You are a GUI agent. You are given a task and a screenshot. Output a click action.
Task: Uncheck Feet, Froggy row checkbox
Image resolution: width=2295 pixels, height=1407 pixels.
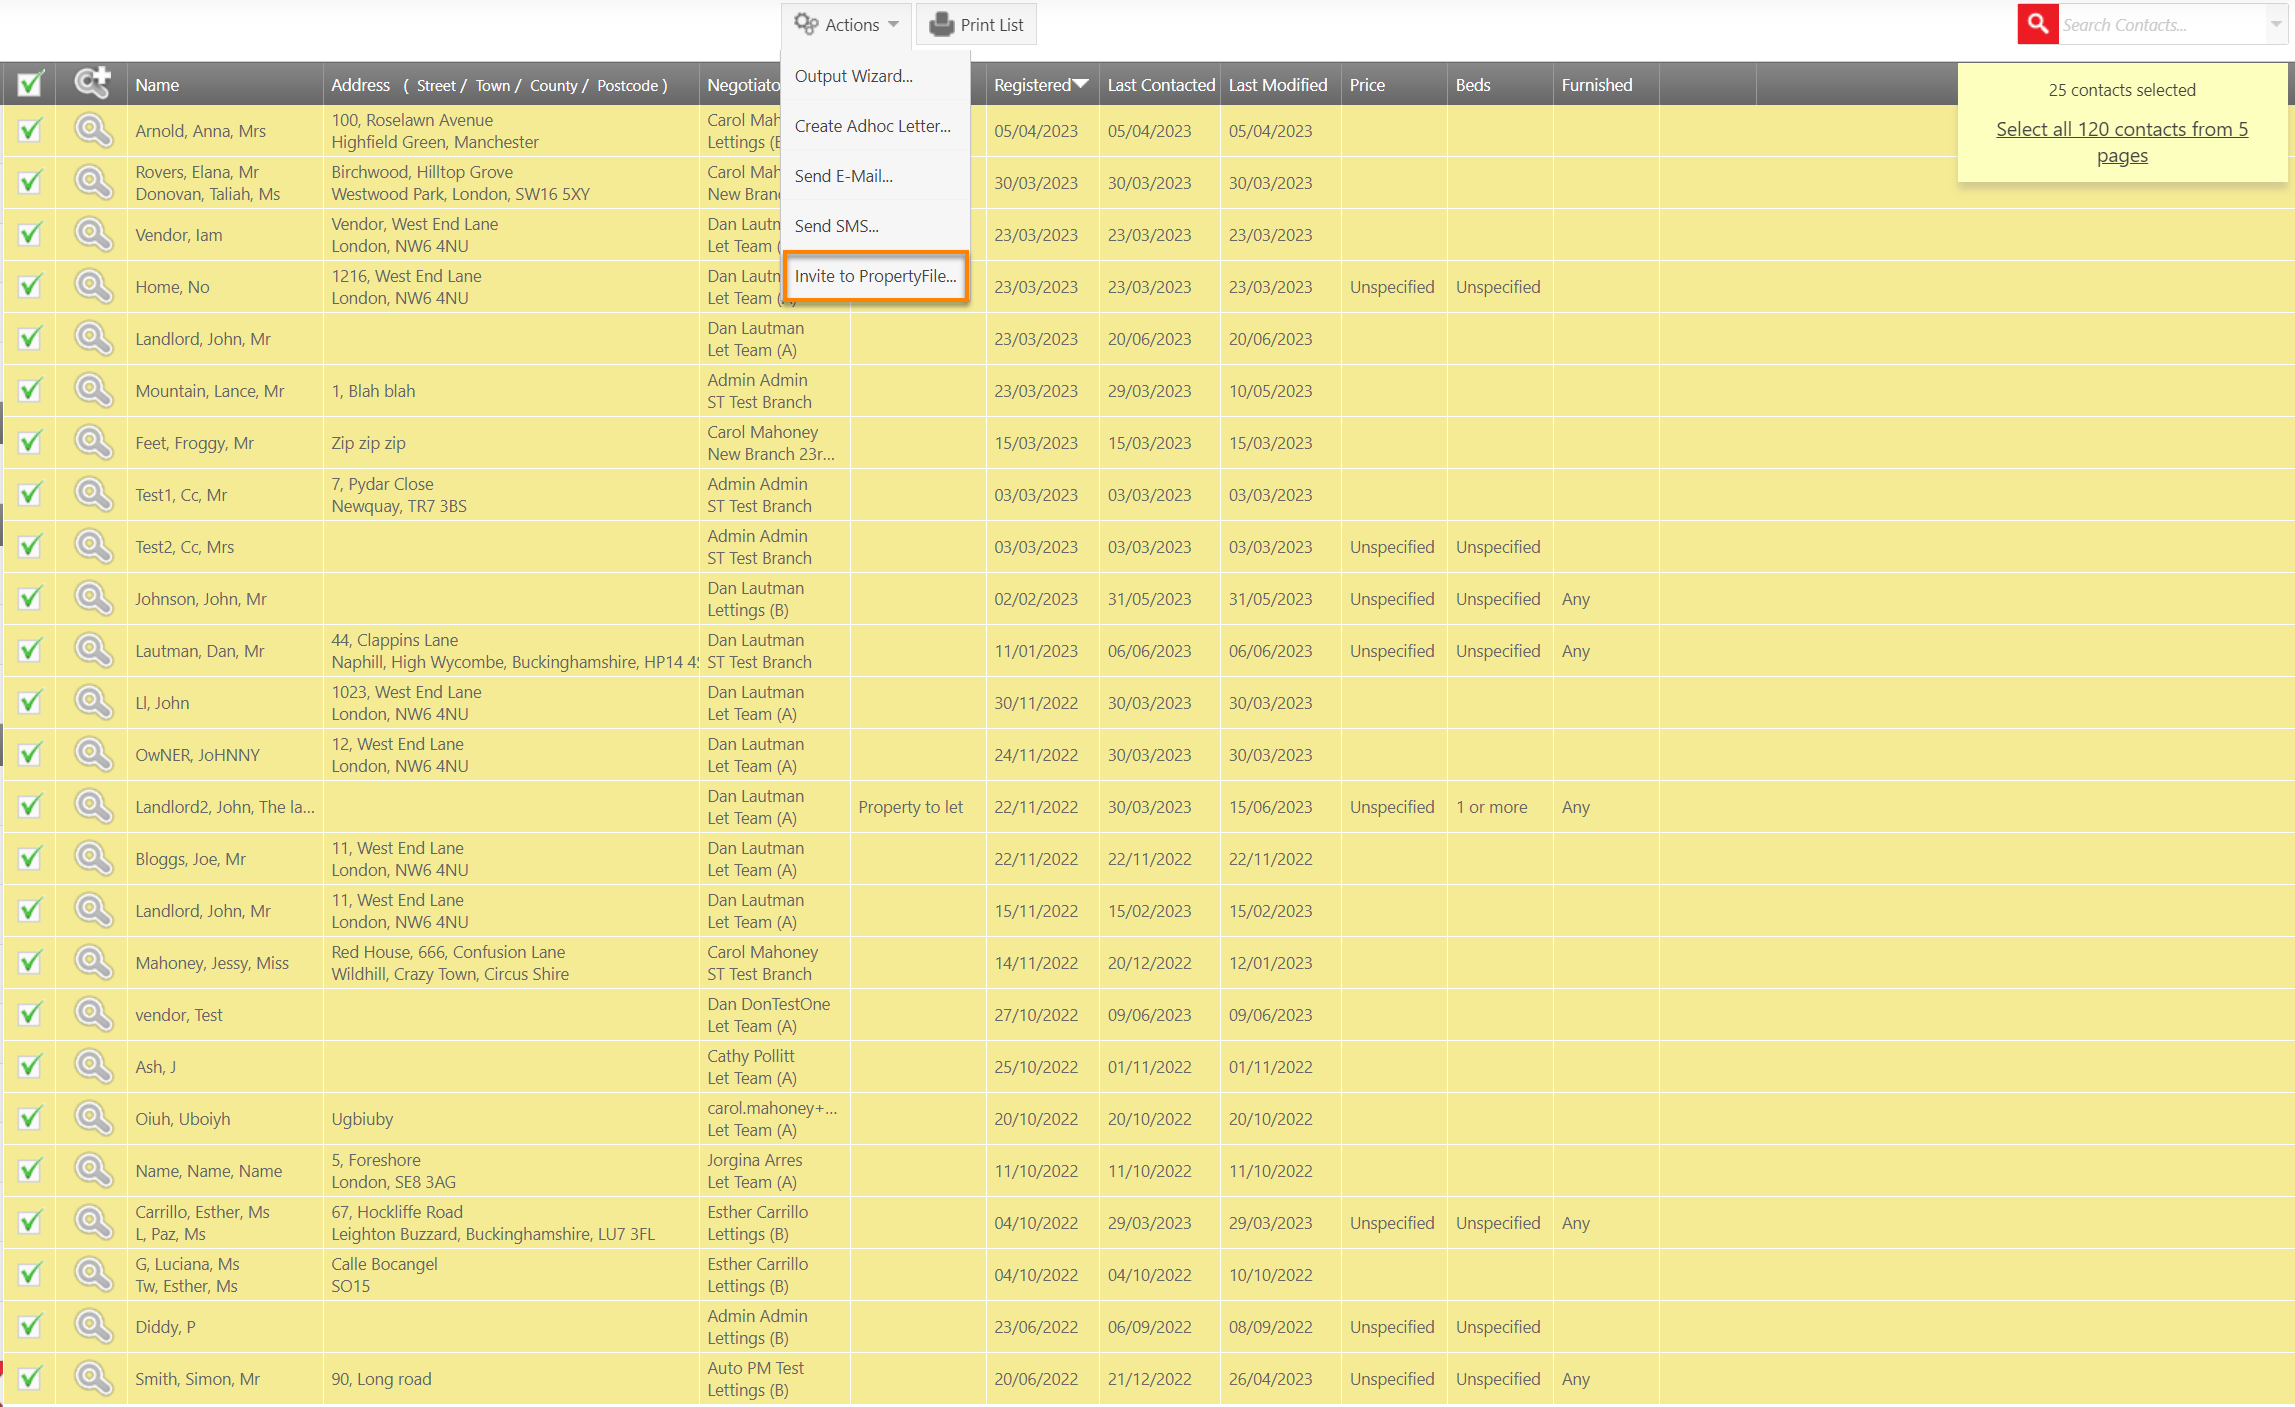pyautogui.click(x=30, y=443)
